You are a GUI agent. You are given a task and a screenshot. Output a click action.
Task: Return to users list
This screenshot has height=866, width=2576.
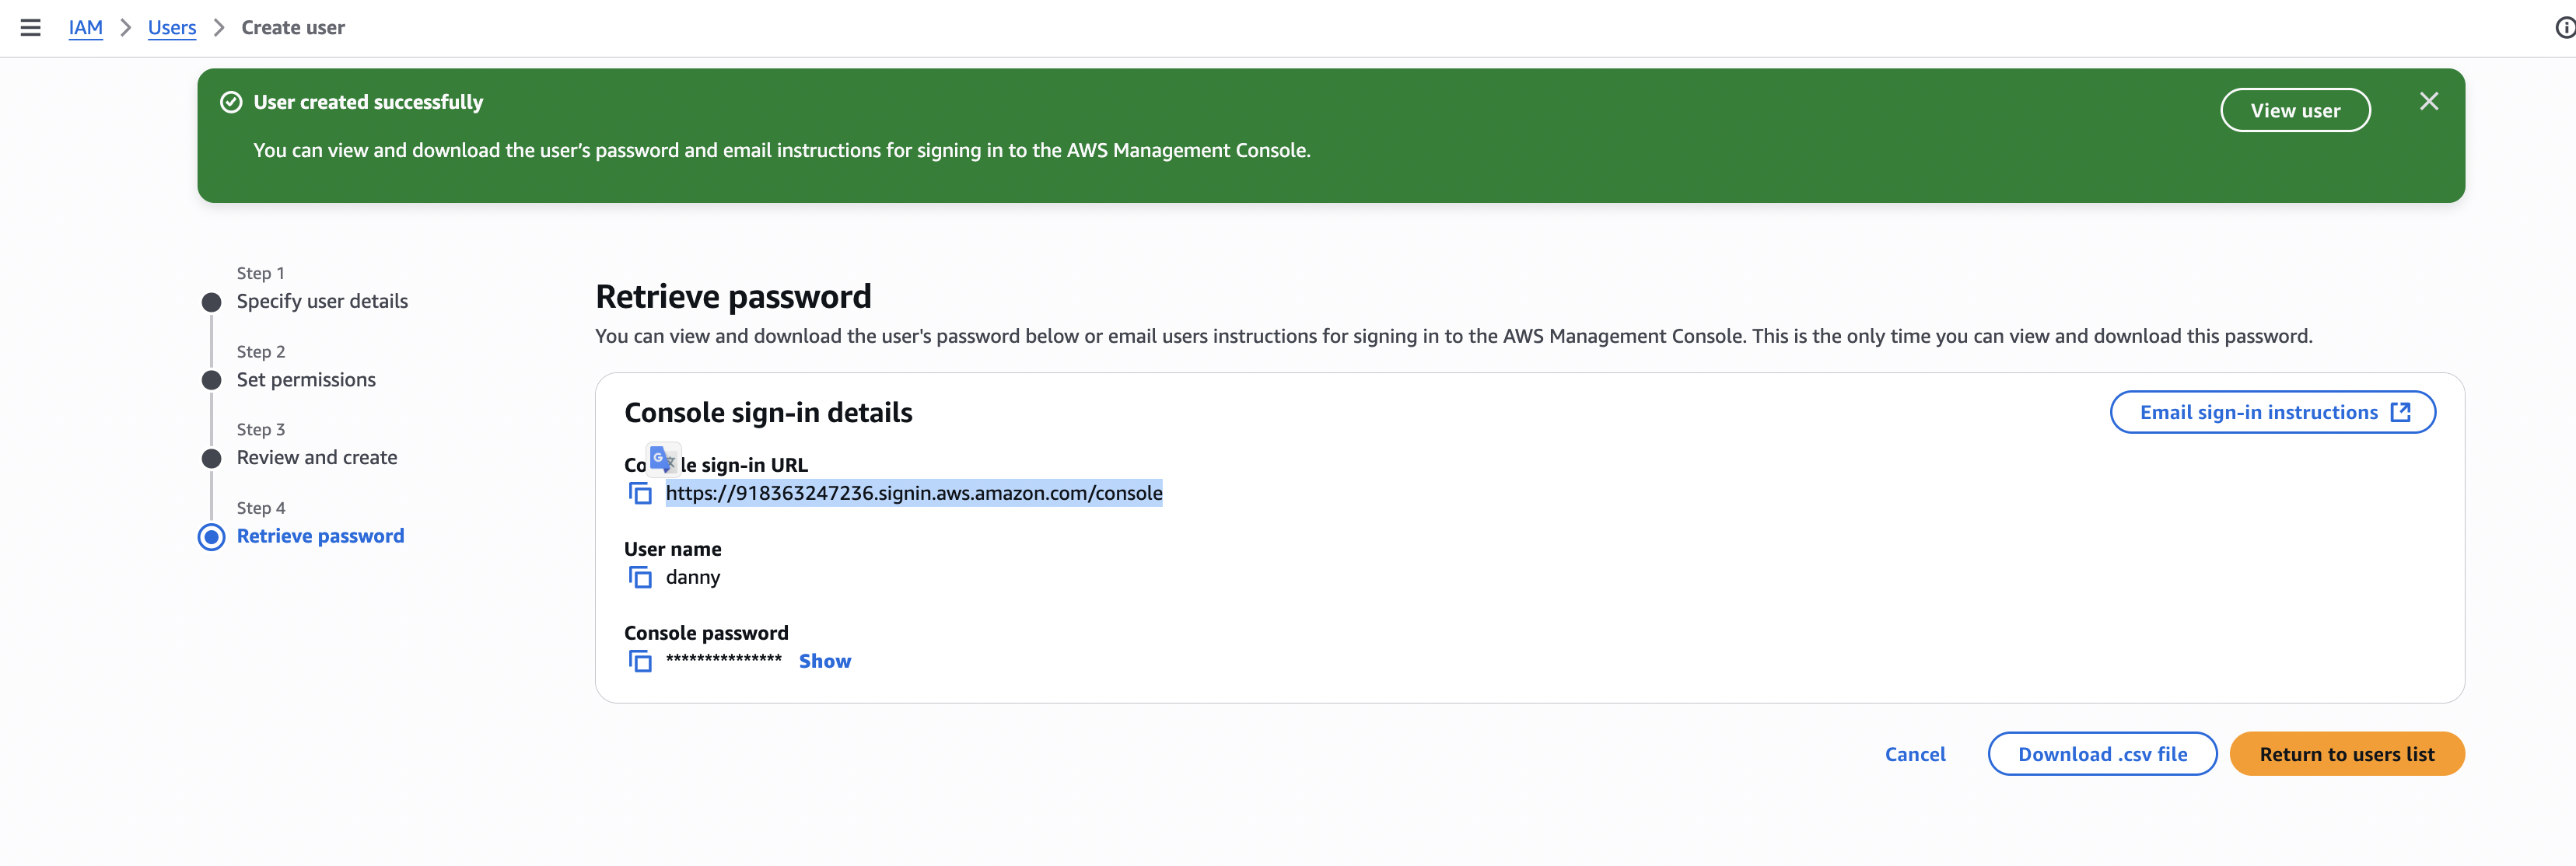coord(2346,754)
